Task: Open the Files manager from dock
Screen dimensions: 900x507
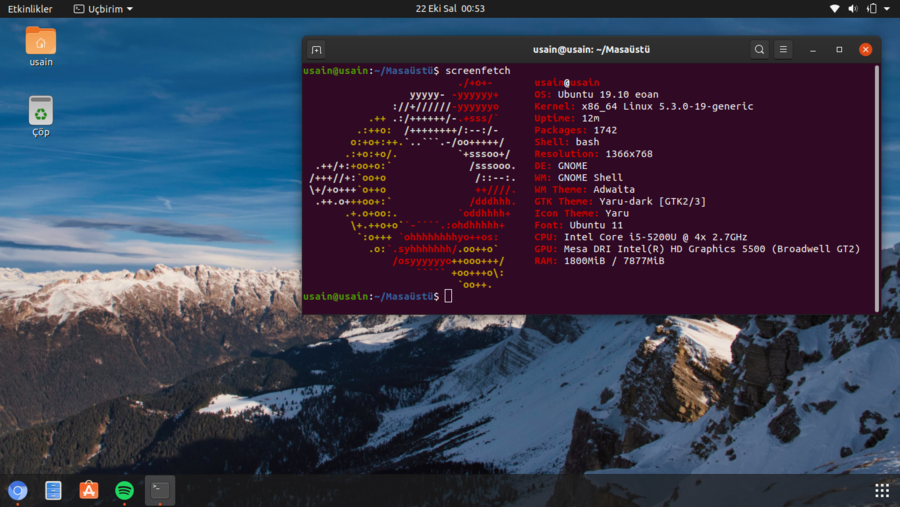Action: point(53,490)
